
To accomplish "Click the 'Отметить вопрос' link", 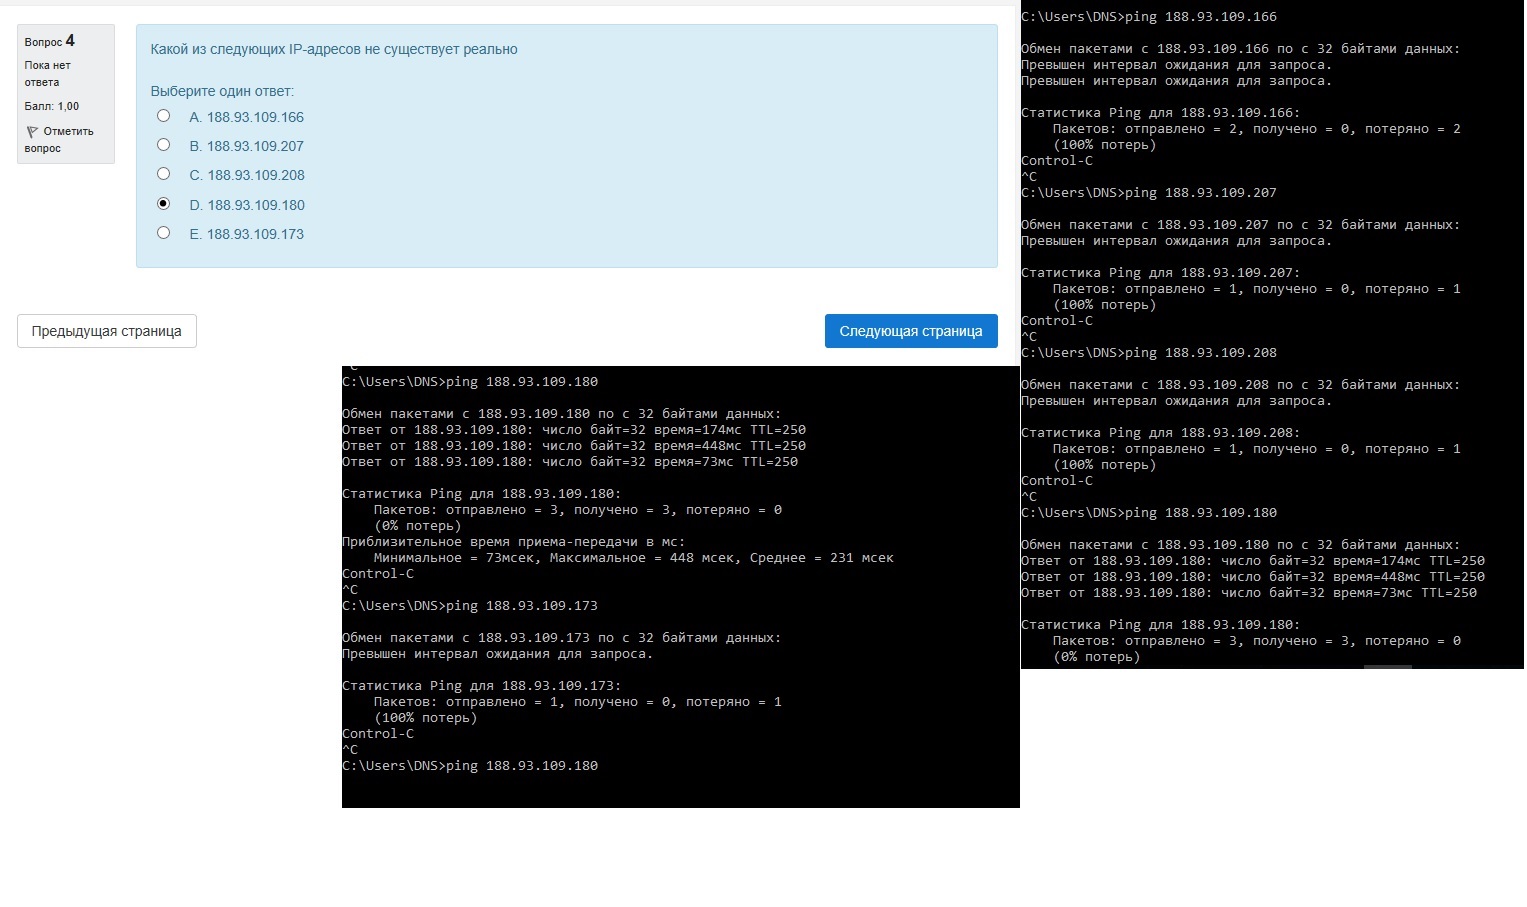I will [x=59, y=140].
